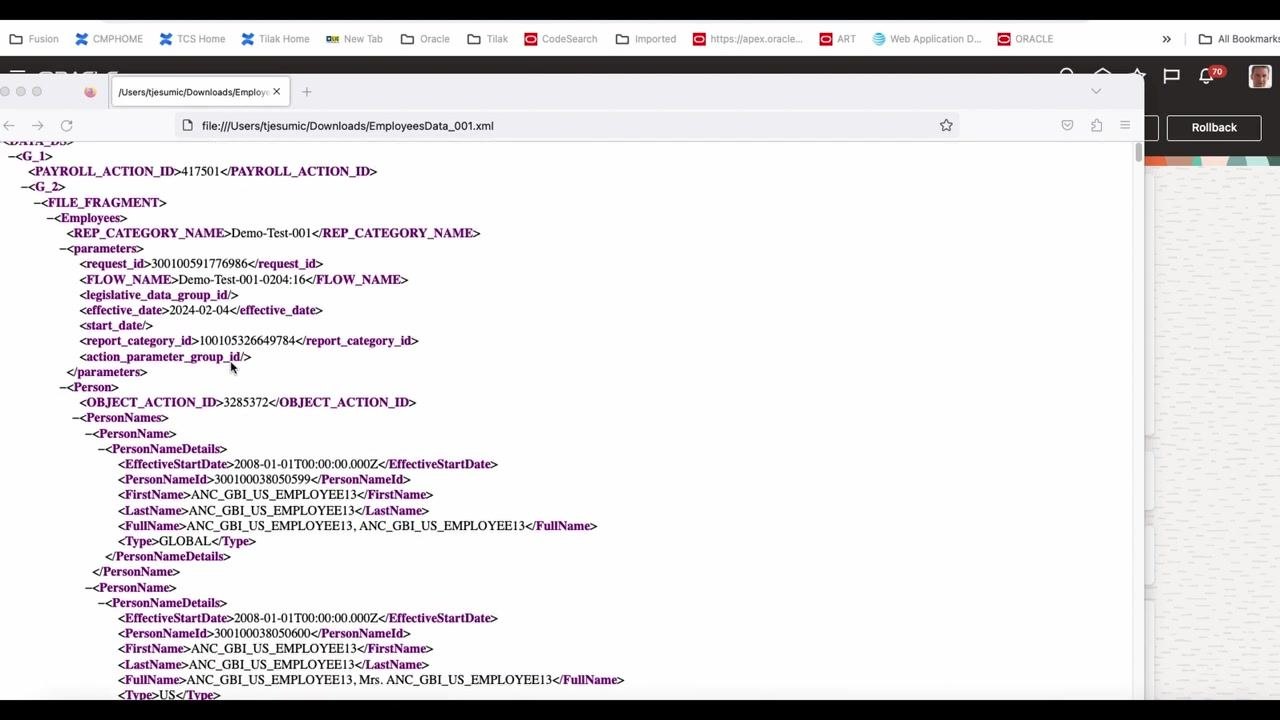
Task: Collapse the G_2 XML node
Action: pos(25,187)
